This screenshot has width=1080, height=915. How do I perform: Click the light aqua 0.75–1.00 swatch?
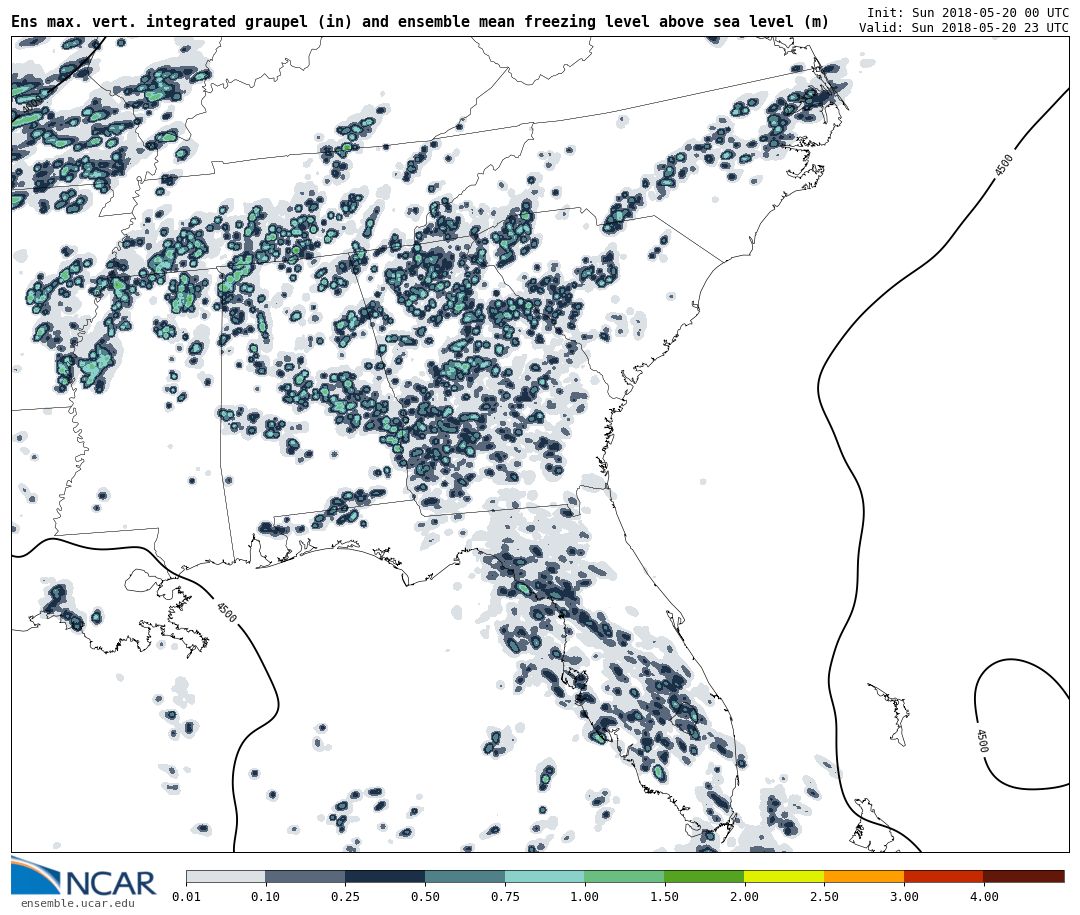click(x=545, y=876)
